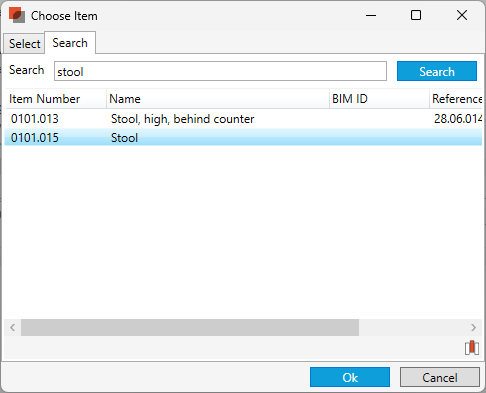Click the Choose Item app logo icon
The height and width of the screenshot is (393, 486).
point(17,15)
